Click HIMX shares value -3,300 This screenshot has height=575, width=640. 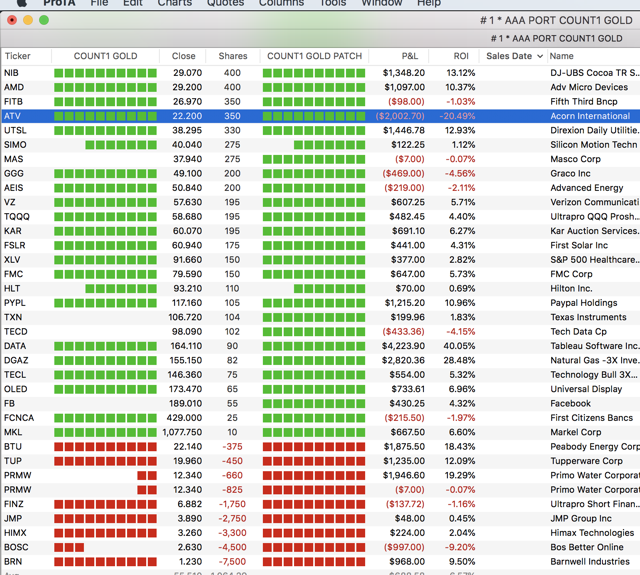point(232,533)
